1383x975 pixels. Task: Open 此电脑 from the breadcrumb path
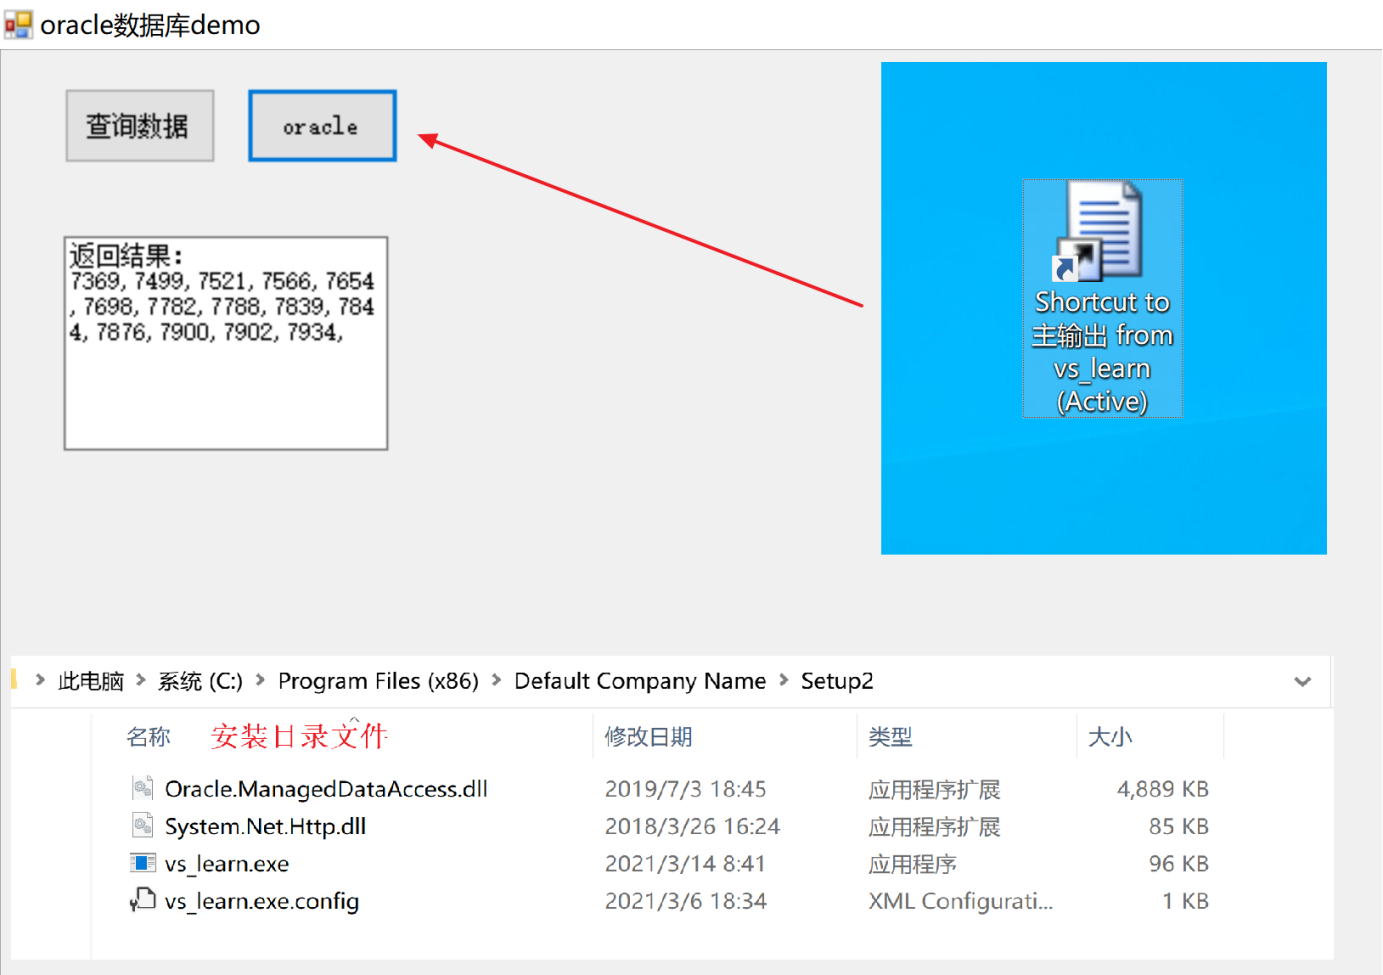click(90, 681)
